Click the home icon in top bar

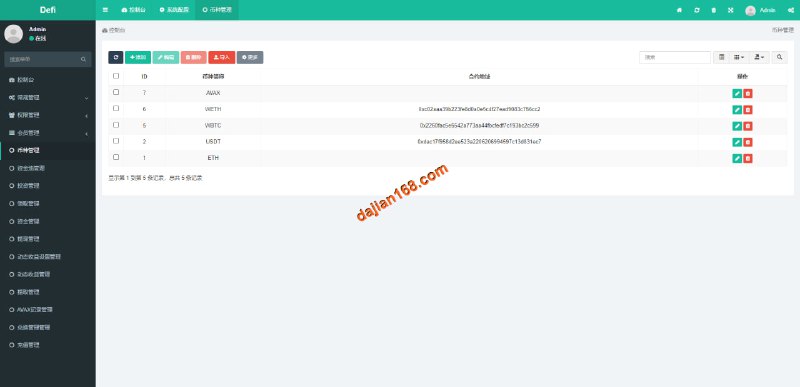click(679, 10)
